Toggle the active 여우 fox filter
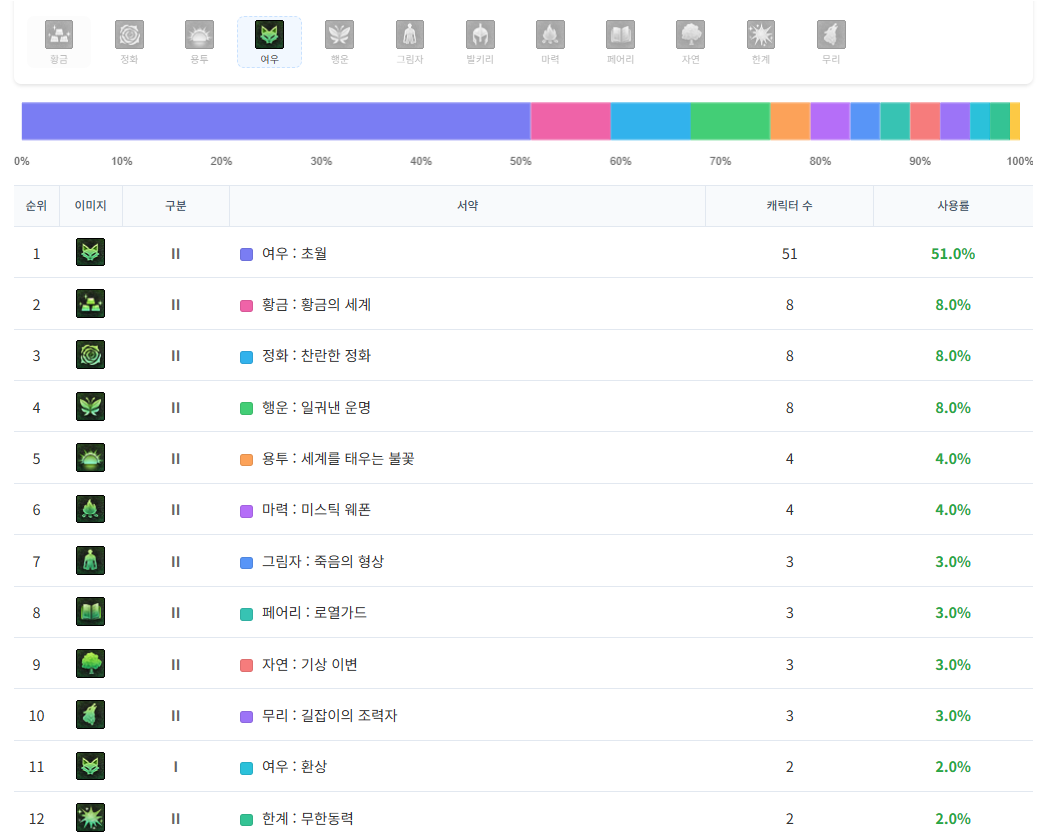The height and width of the screenshot is (839, 1050). coord(269,35)
